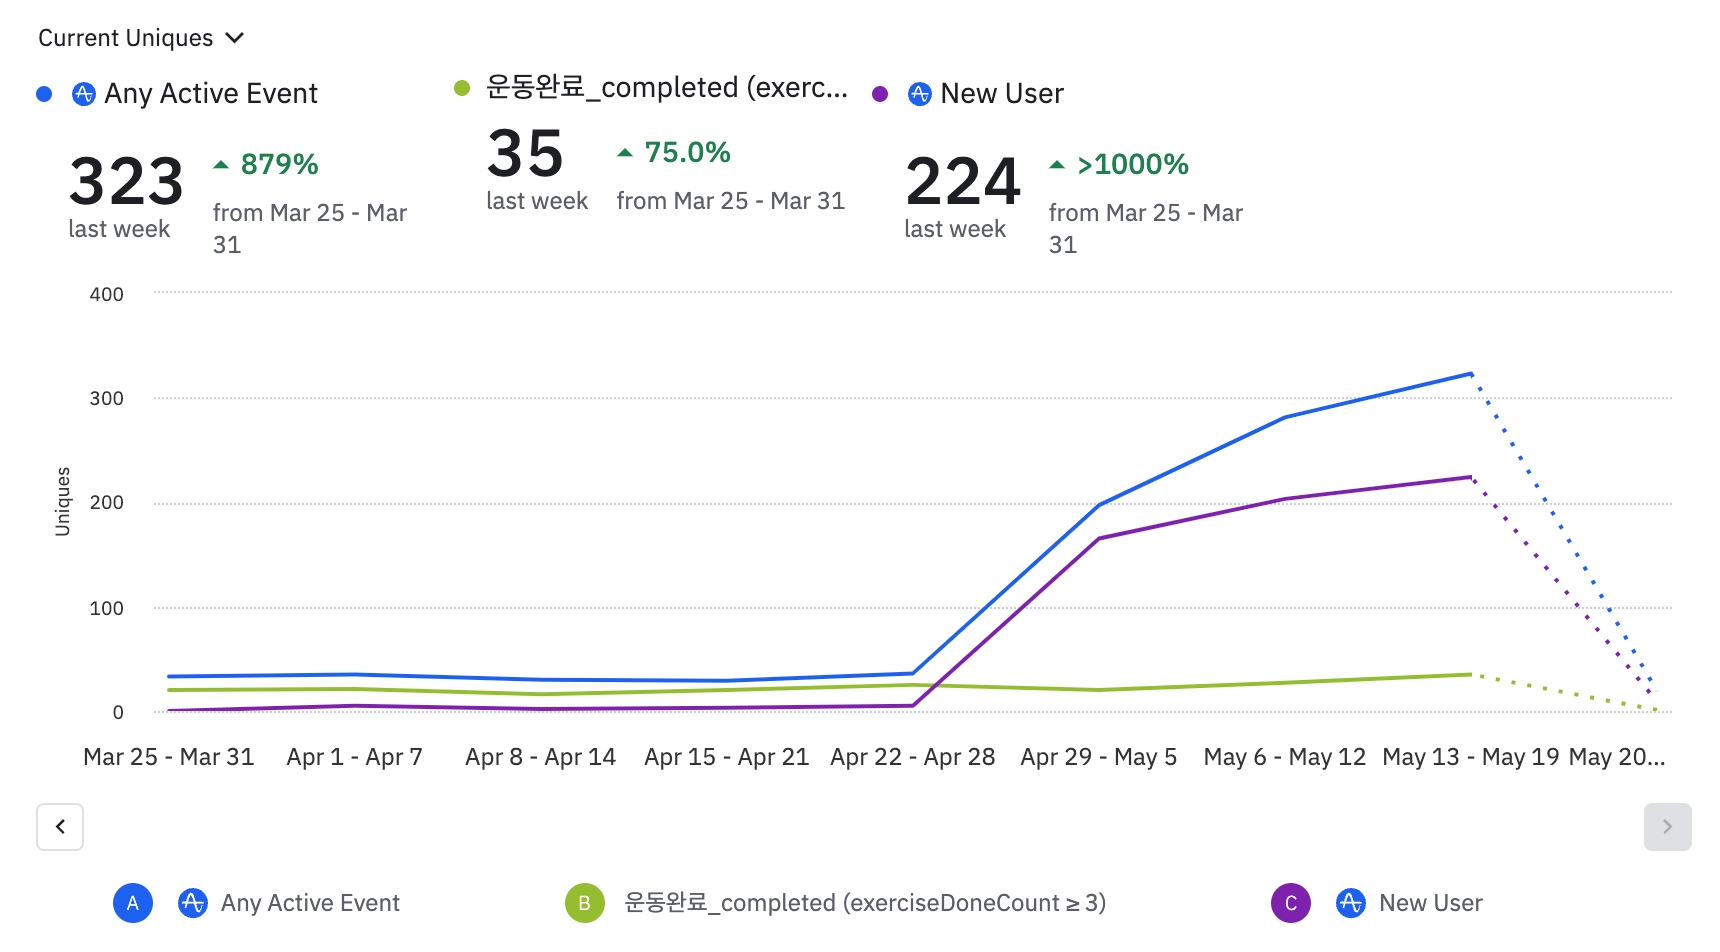Click the May 13 - May 19 axis label

[1471, 757]
